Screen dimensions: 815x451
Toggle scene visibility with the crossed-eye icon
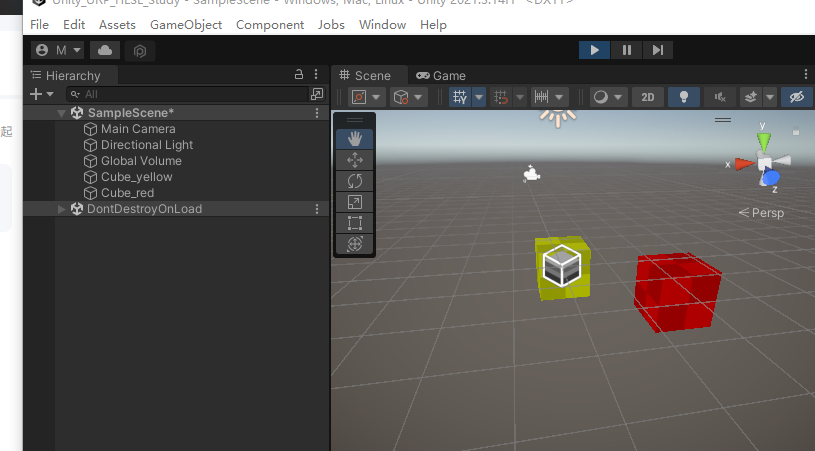click(x=796, y=97)
